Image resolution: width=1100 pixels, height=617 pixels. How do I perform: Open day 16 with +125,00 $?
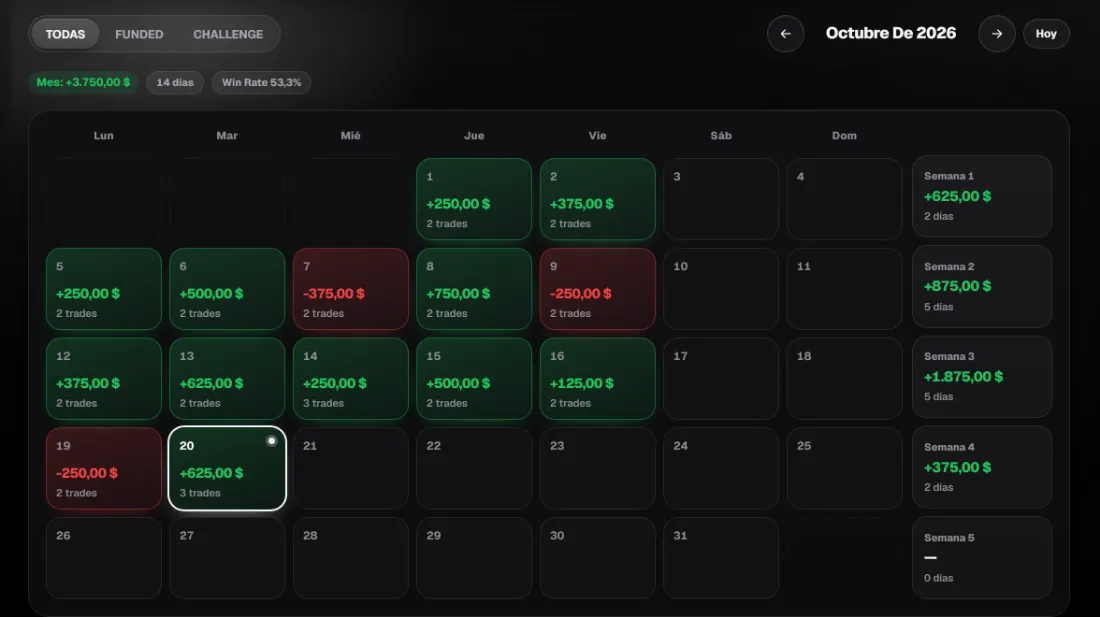tap(597, 379)
